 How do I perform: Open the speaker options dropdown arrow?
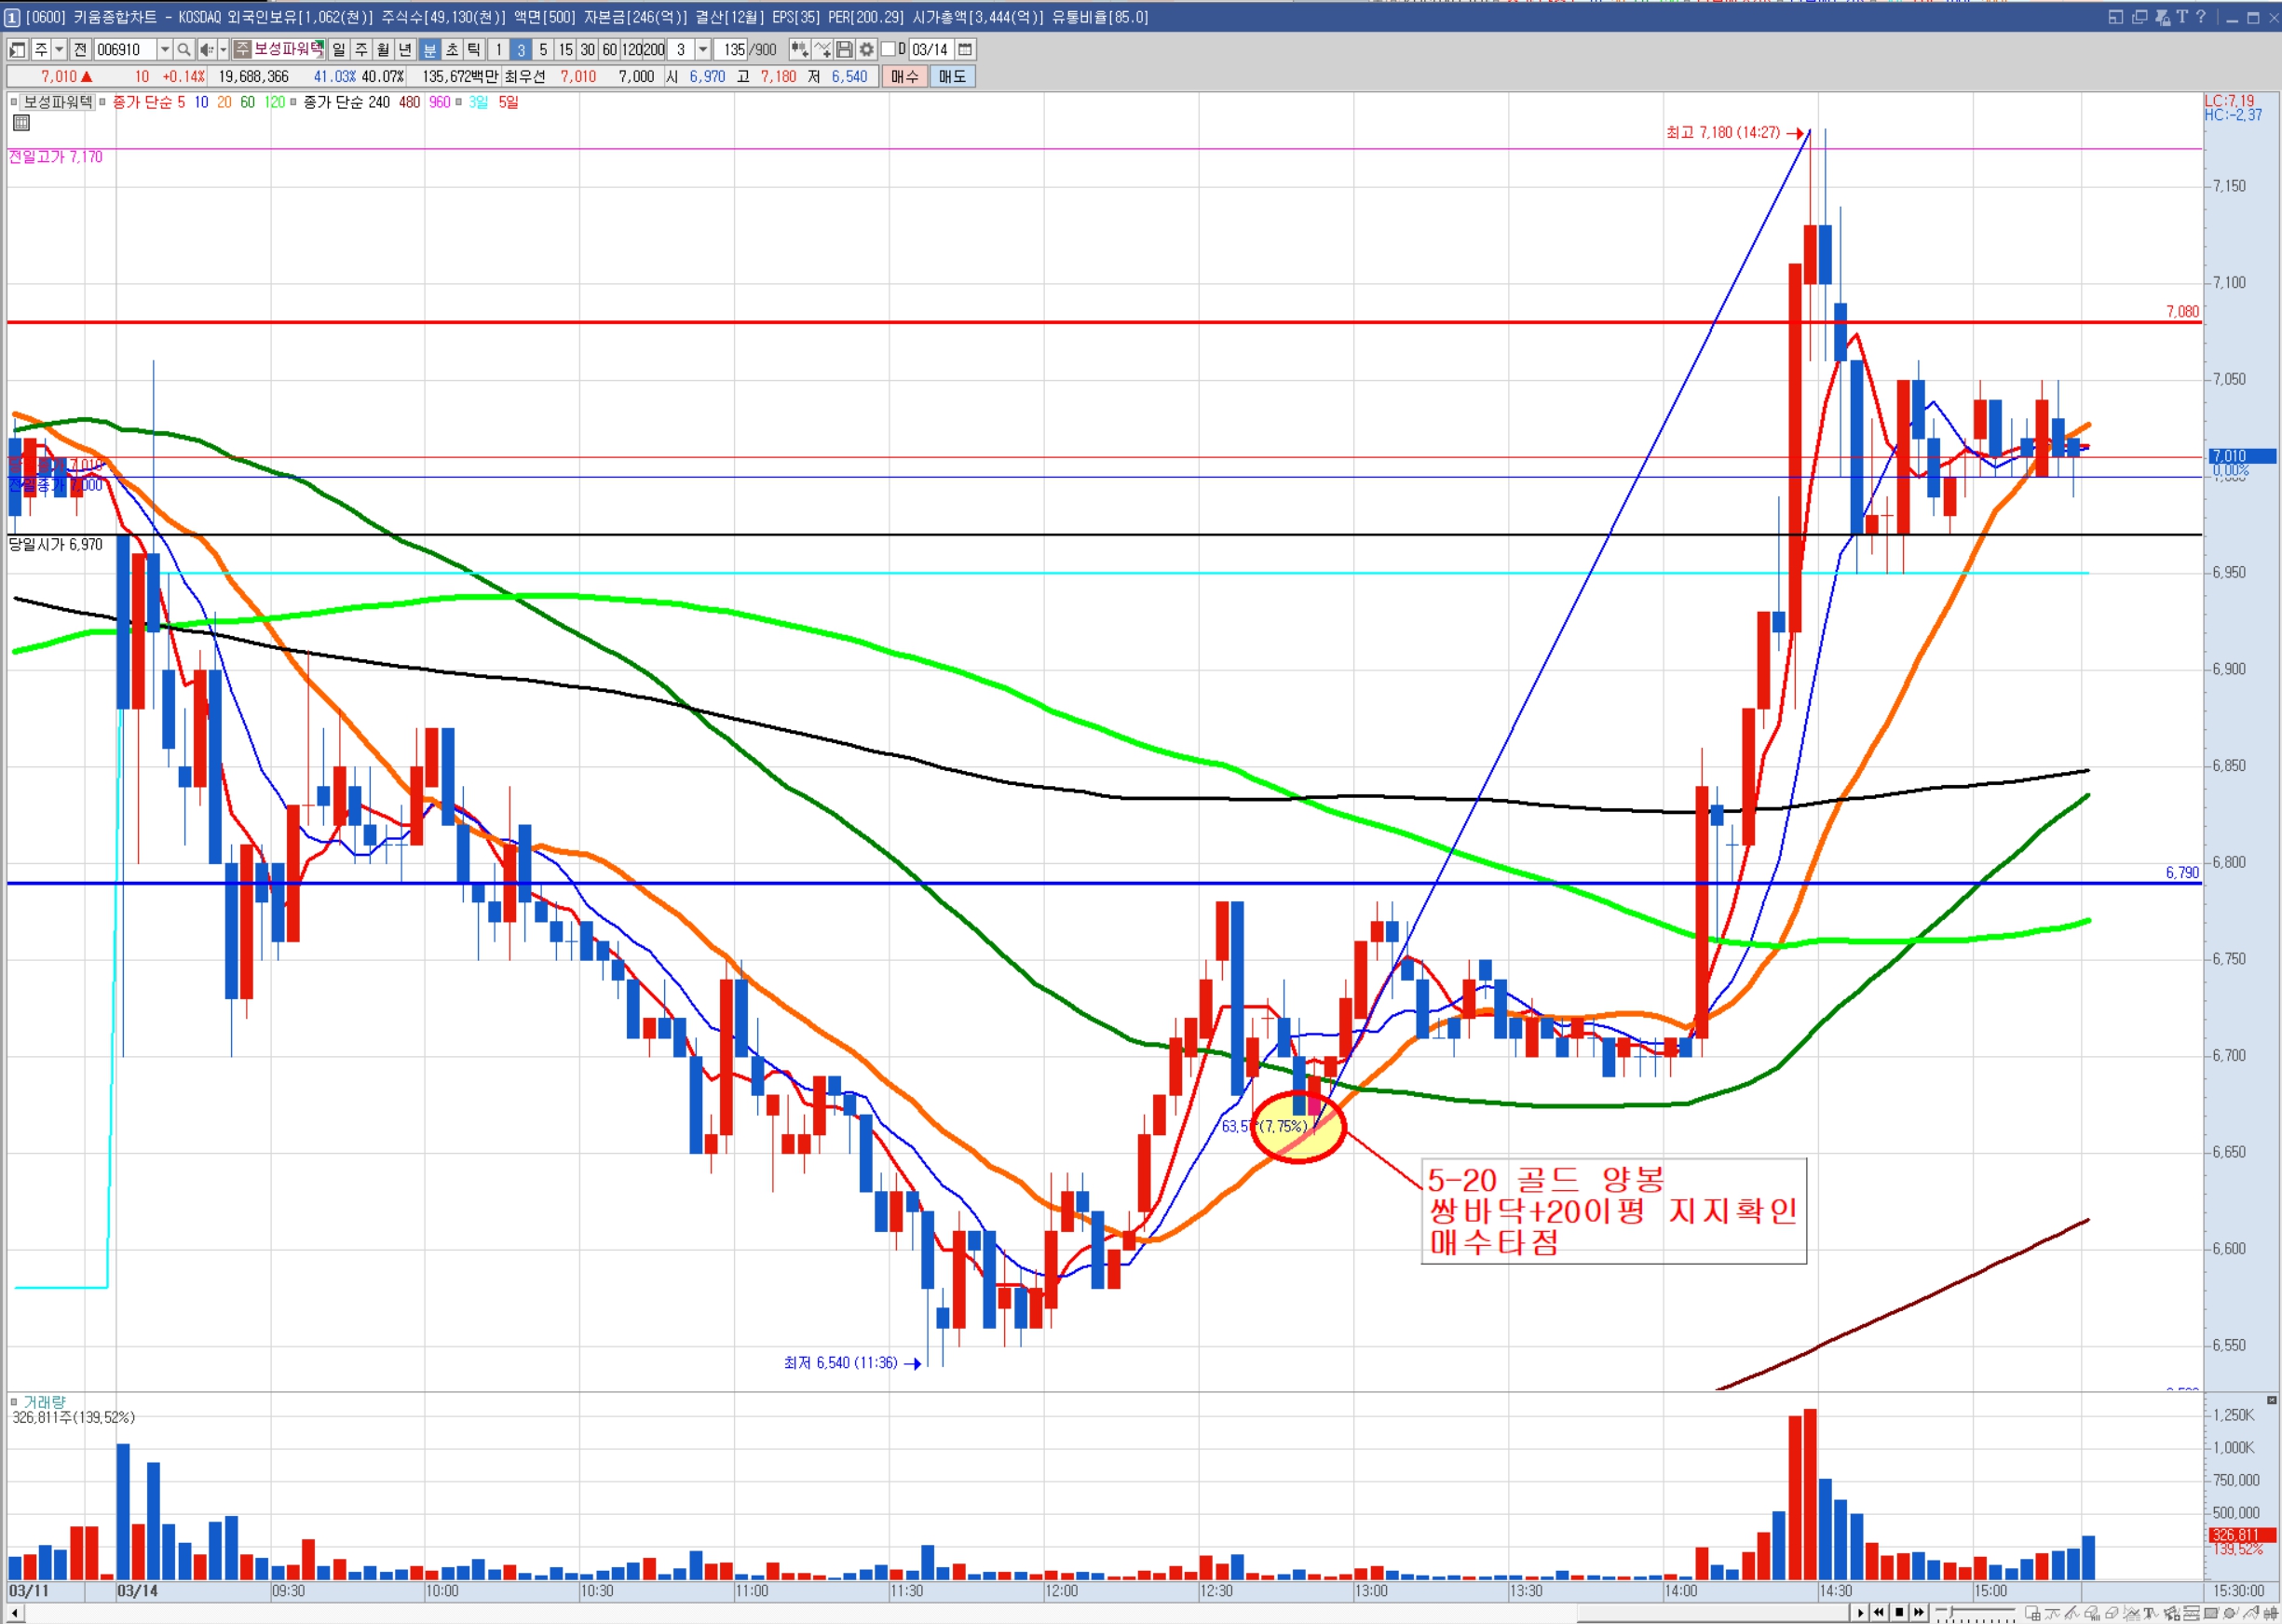click(x=223, y=49)
